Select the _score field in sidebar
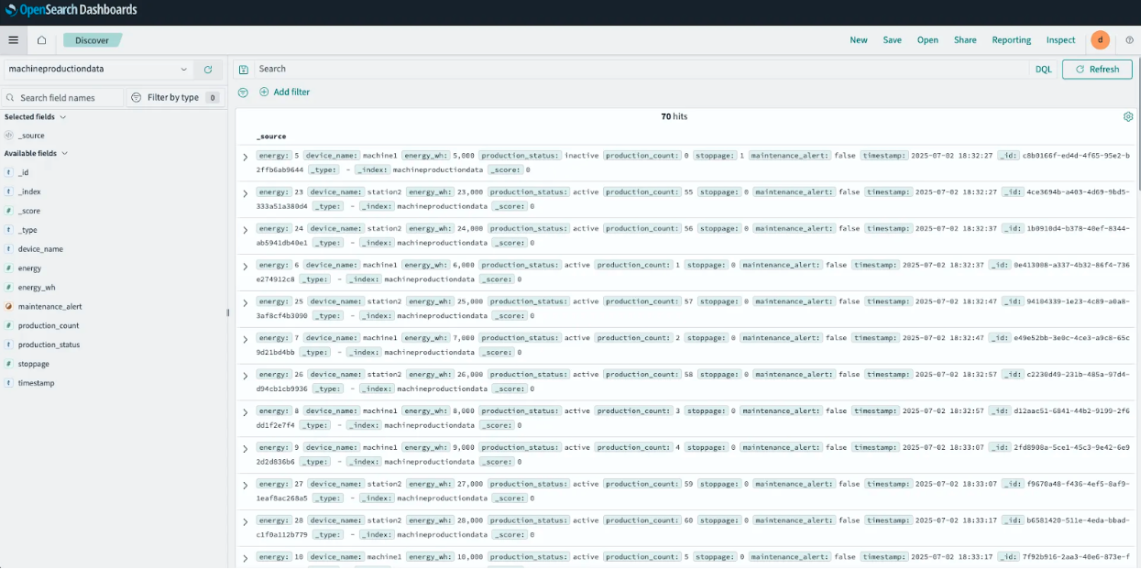This screenshot has height=571, width=1141. coord(29,211)
